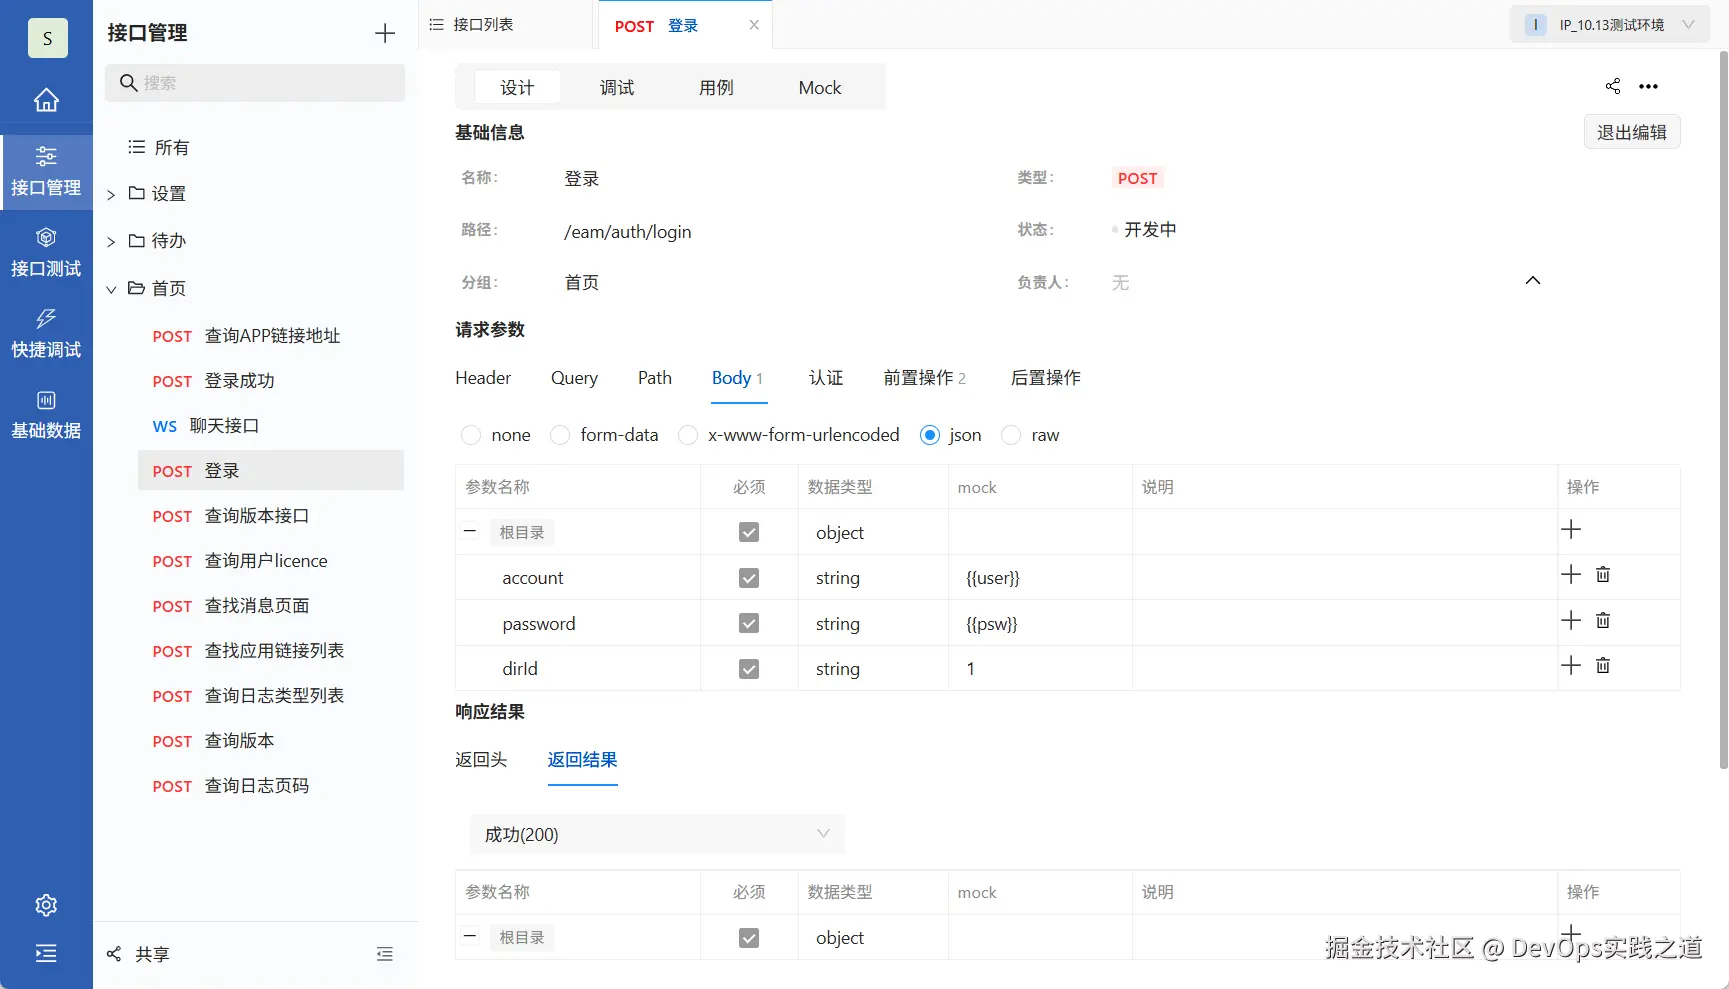Collapse the 首页 folder

pos(111,290)
